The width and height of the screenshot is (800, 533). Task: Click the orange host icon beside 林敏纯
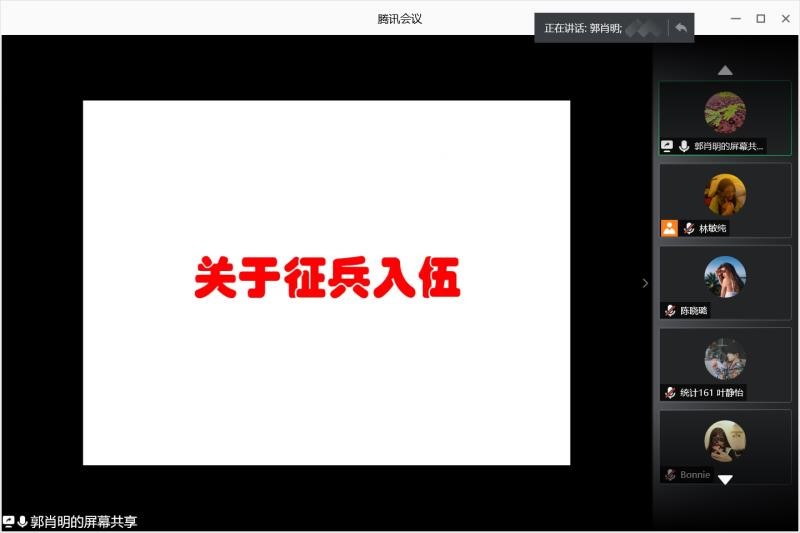pos(669,228)
